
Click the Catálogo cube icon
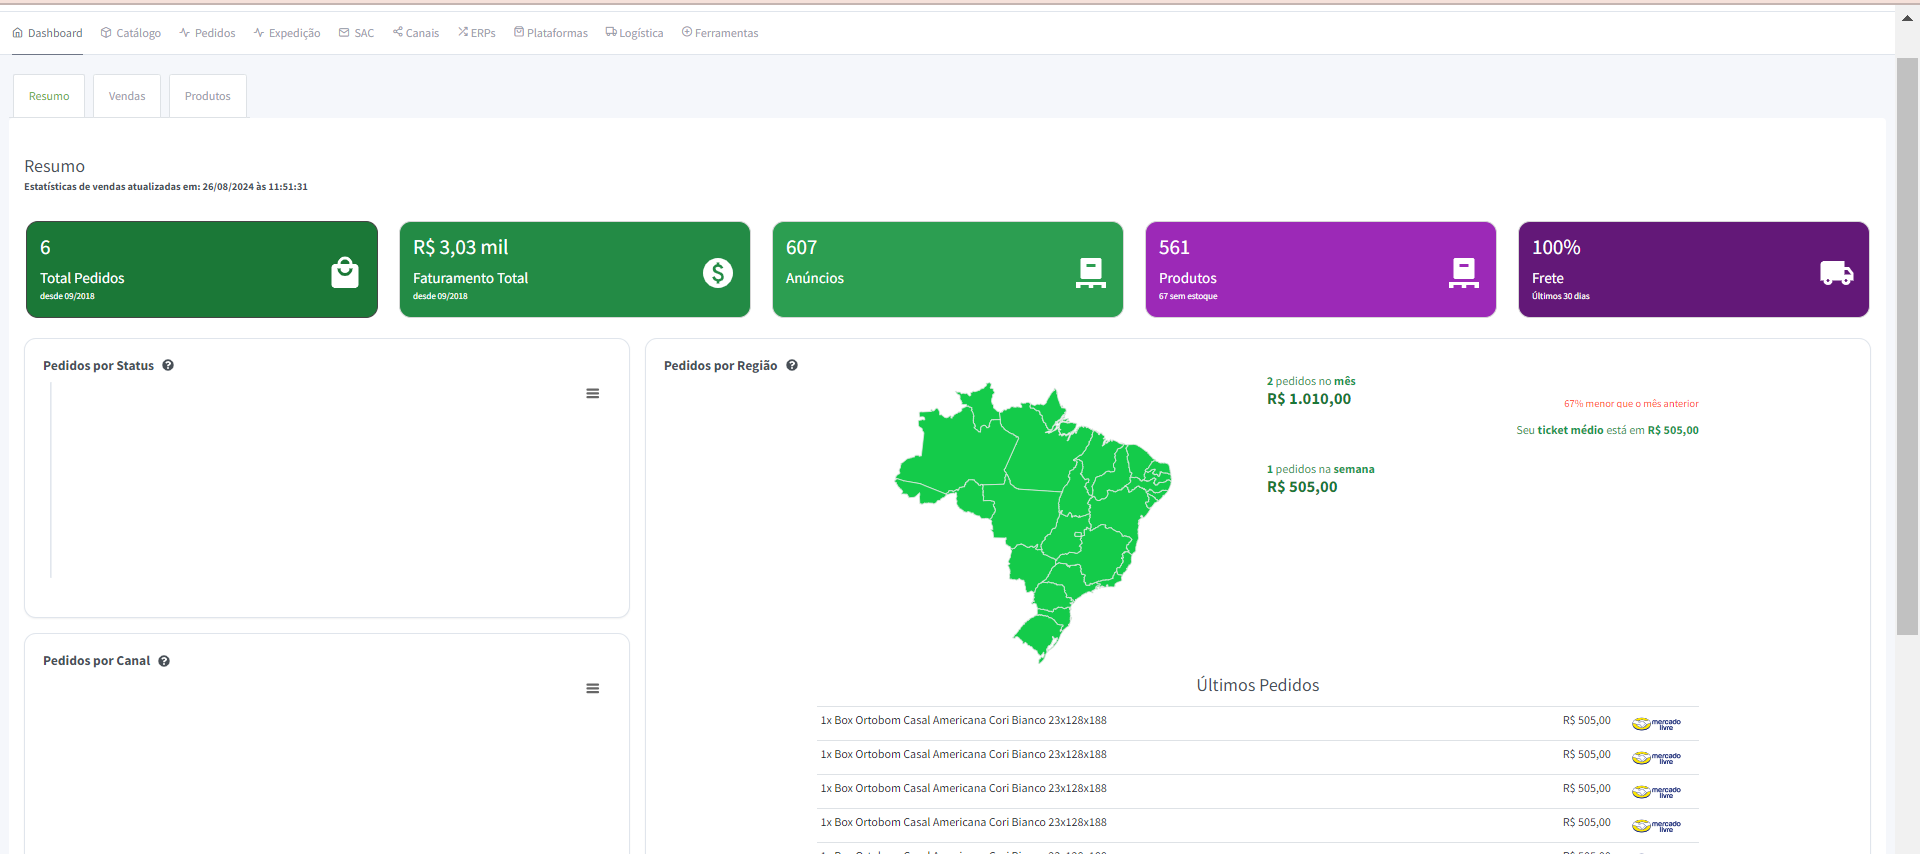point(106,33)
